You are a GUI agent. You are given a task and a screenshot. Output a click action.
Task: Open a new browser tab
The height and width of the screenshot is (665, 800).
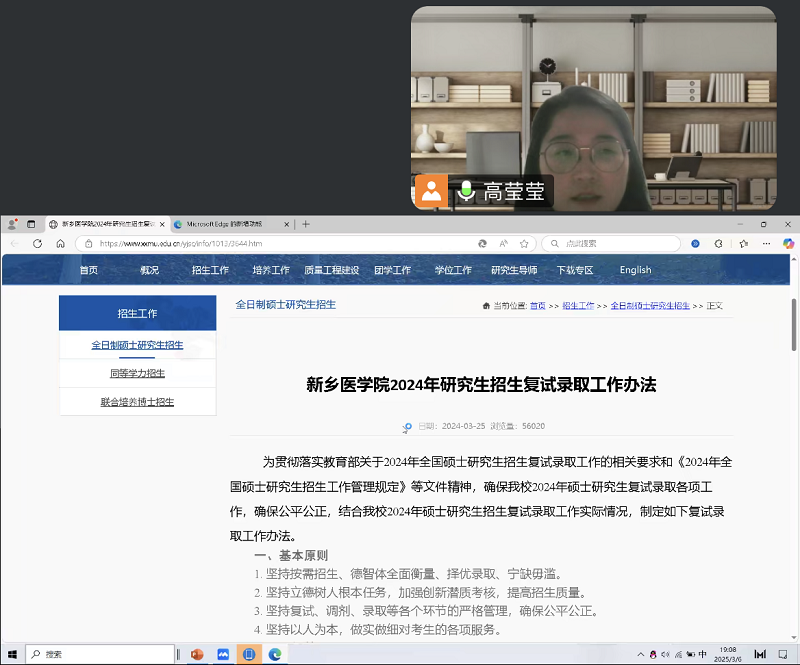[x=306, y=224]
